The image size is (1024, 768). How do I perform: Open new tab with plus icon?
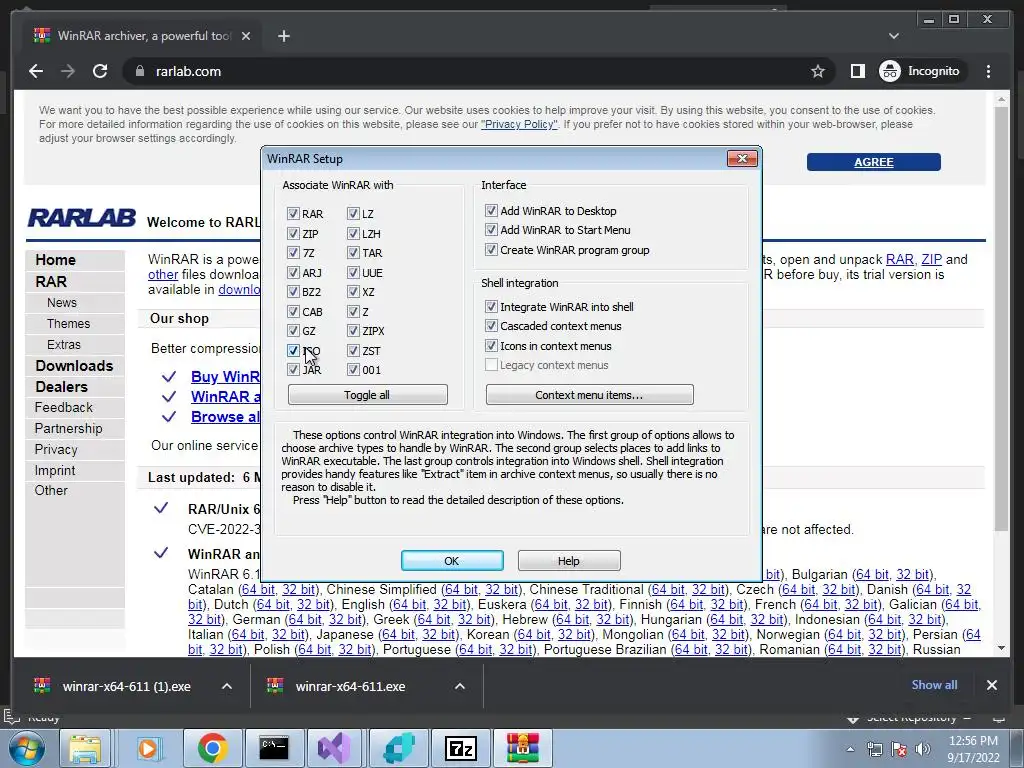[283, 36]
